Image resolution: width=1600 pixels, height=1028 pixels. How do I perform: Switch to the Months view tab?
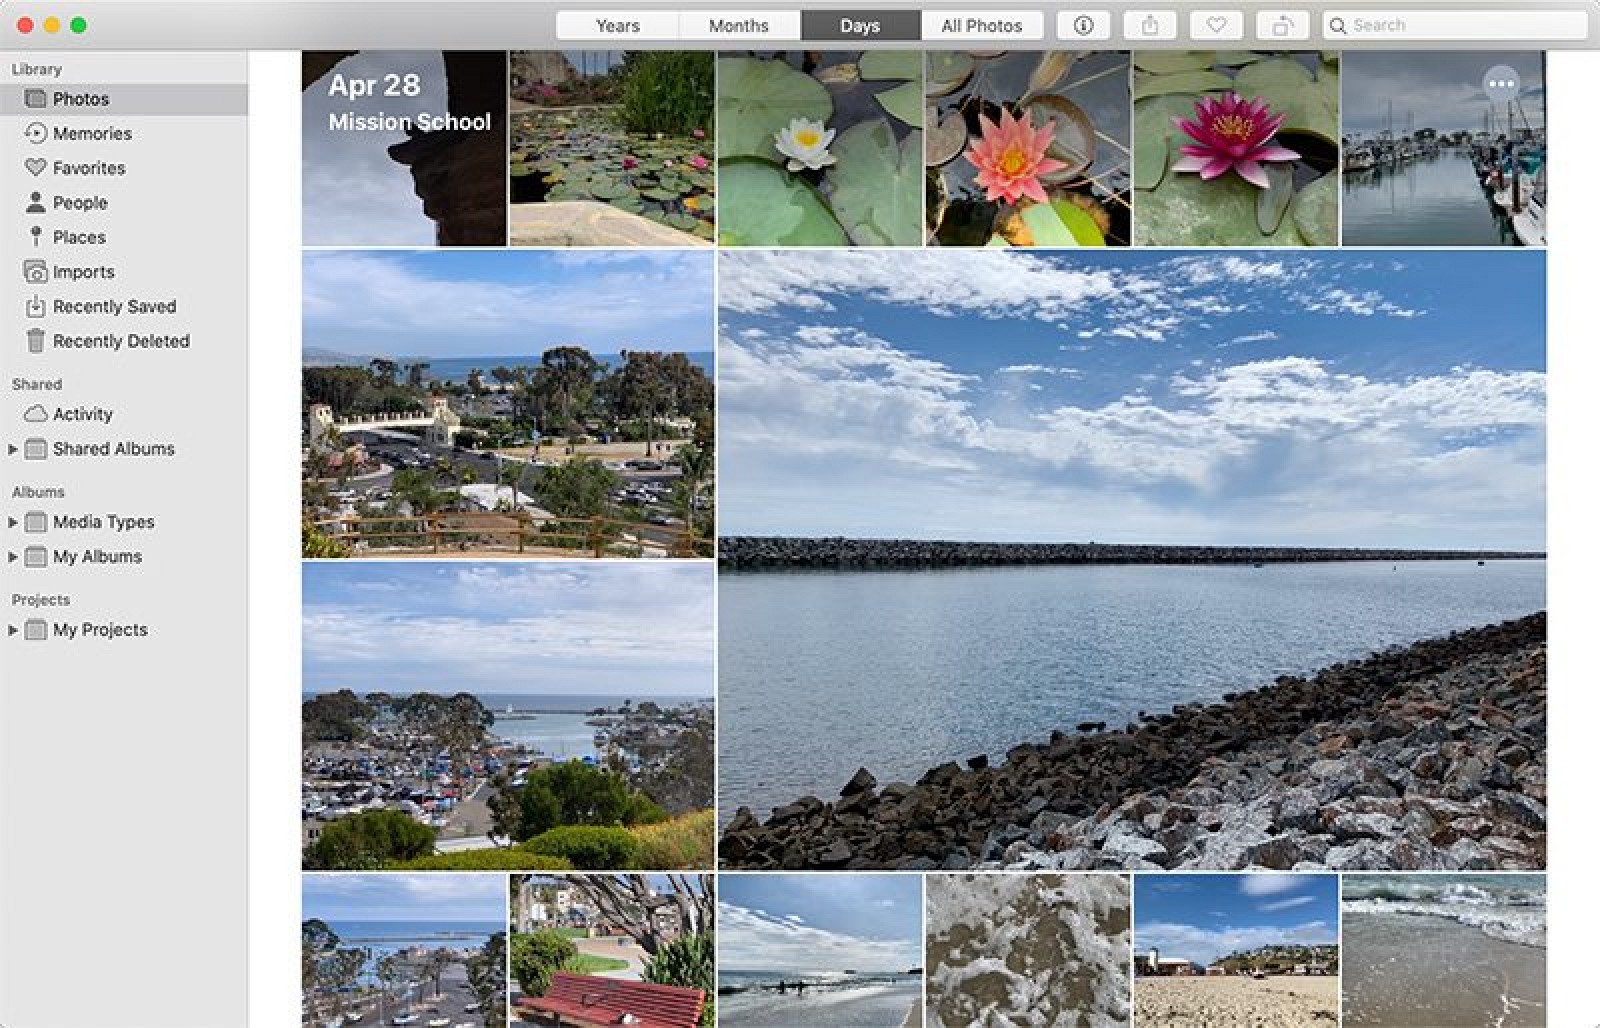pos(739,25)
